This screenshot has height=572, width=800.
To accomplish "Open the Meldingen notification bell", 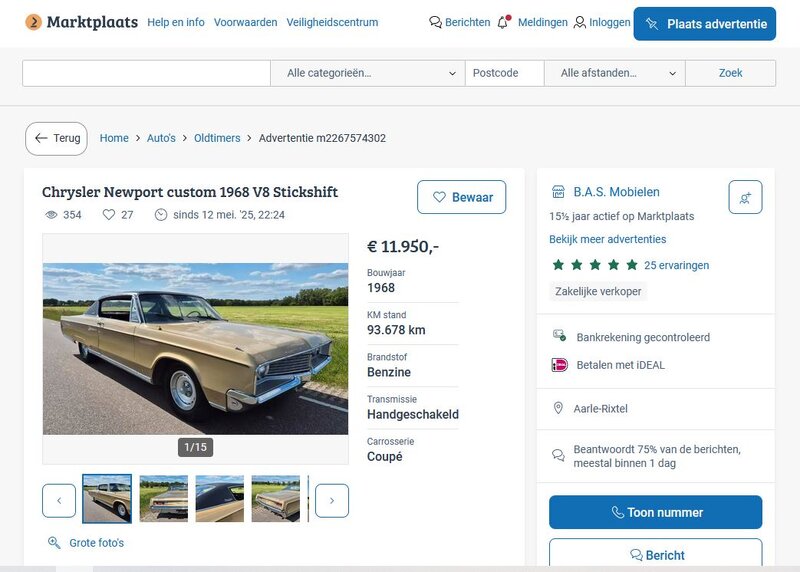I will tap(503, 22).
